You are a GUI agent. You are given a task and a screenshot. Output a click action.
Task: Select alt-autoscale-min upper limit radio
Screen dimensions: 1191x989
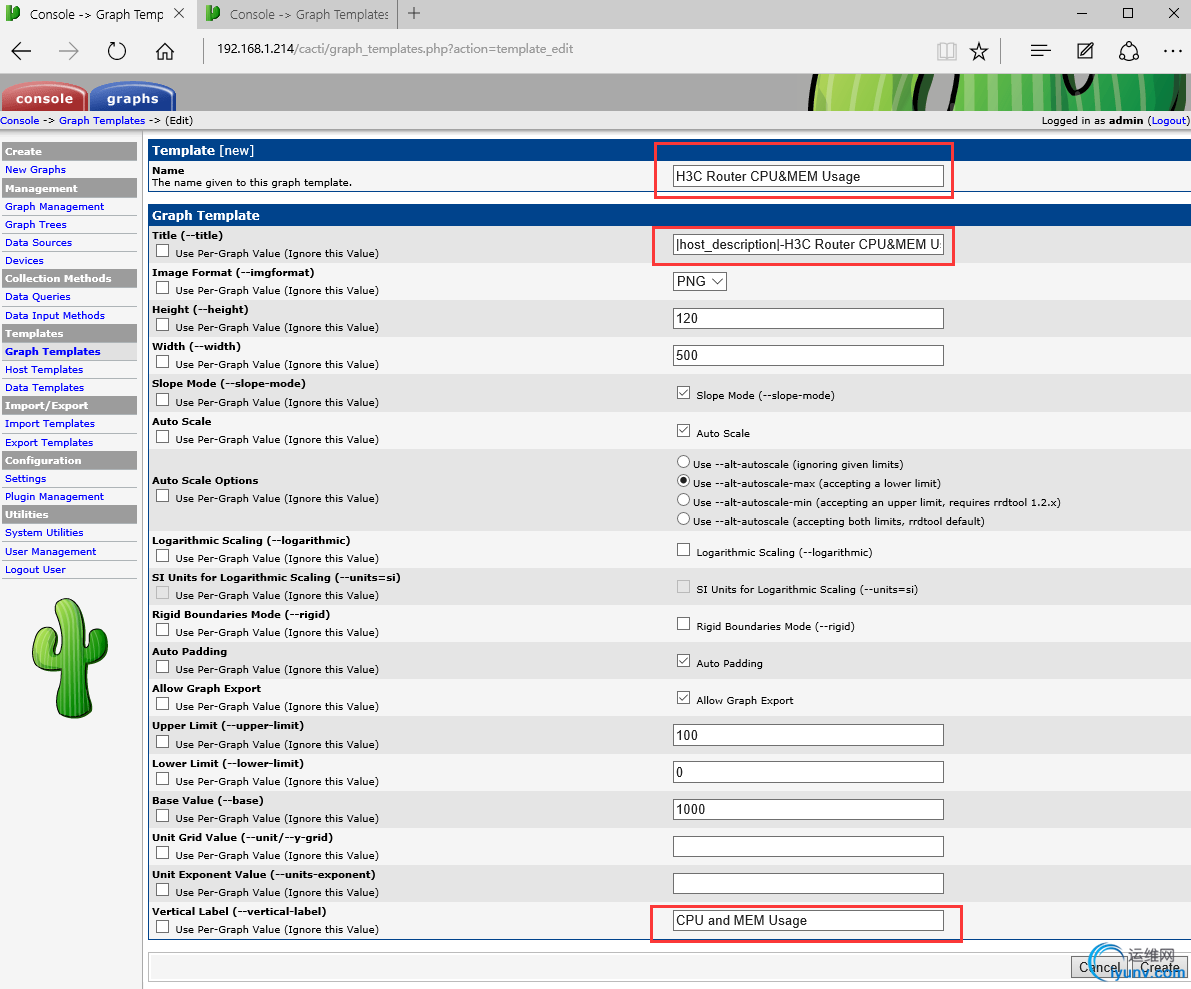coord(684,500)
